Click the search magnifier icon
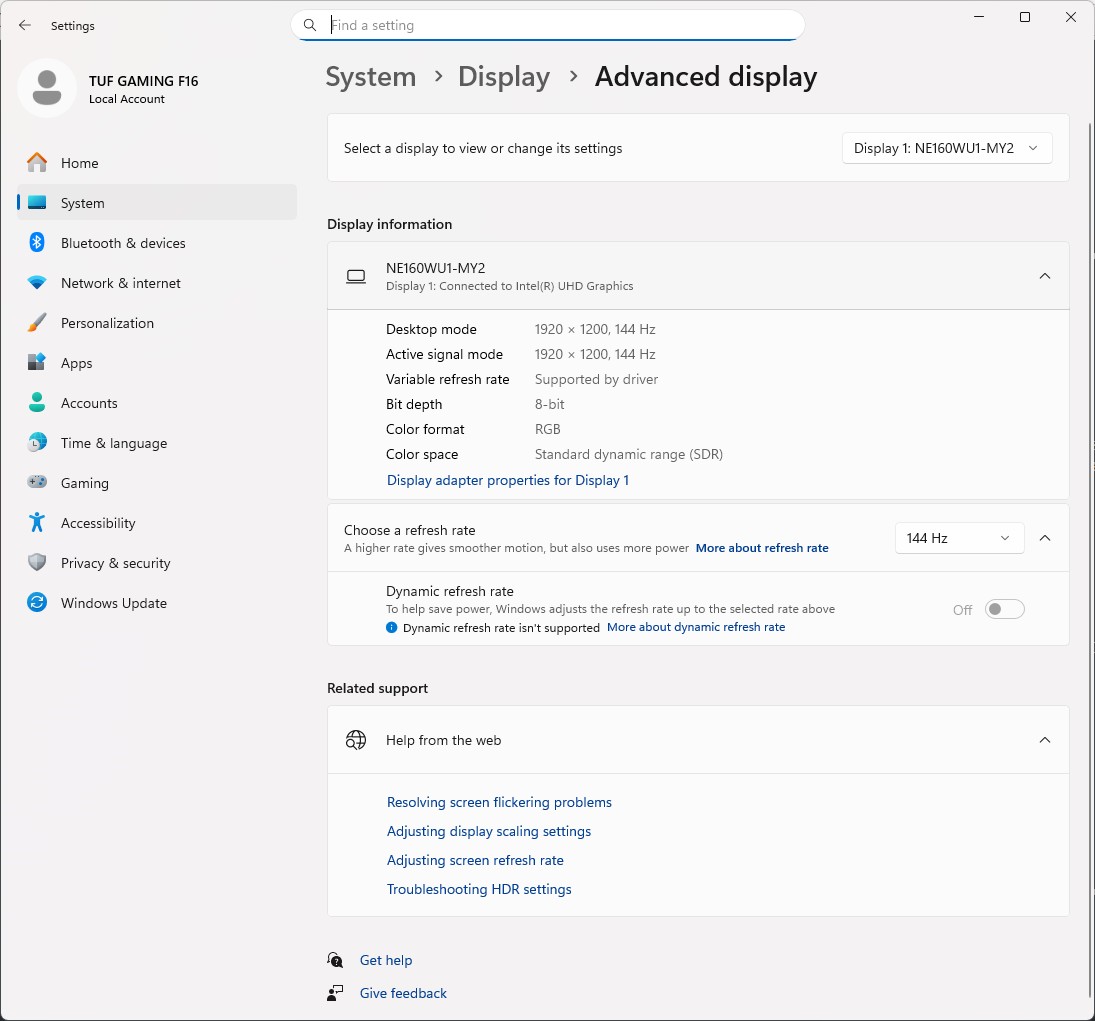 310,25
